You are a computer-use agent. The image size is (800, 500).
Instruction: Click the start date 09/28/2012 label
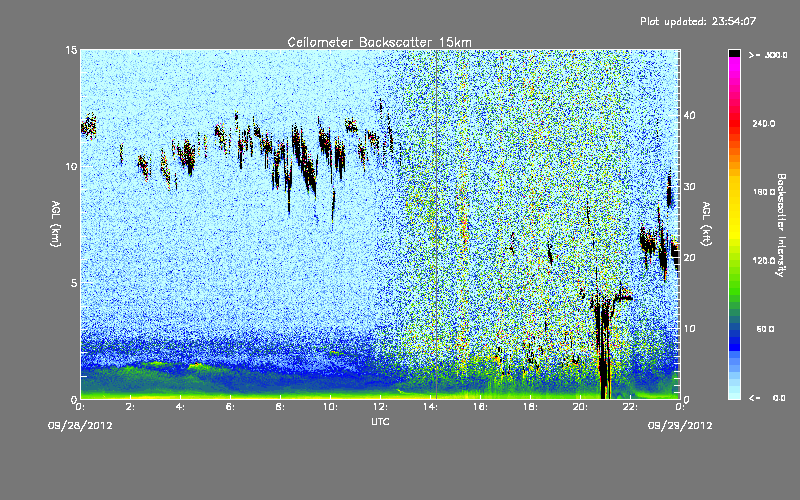(80, 426)
